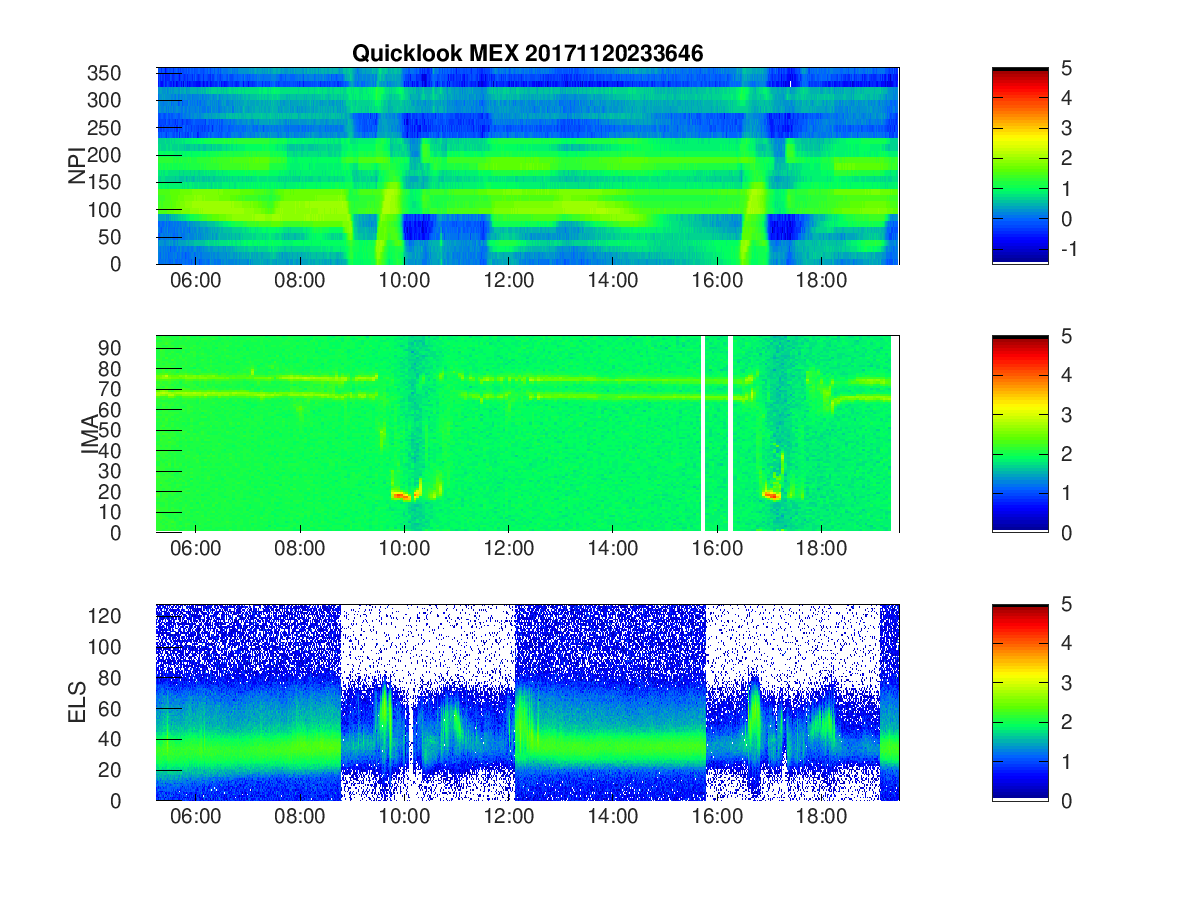
Task: Click the 14:00 tick under the NPI plot
Action: coord(613,281)
